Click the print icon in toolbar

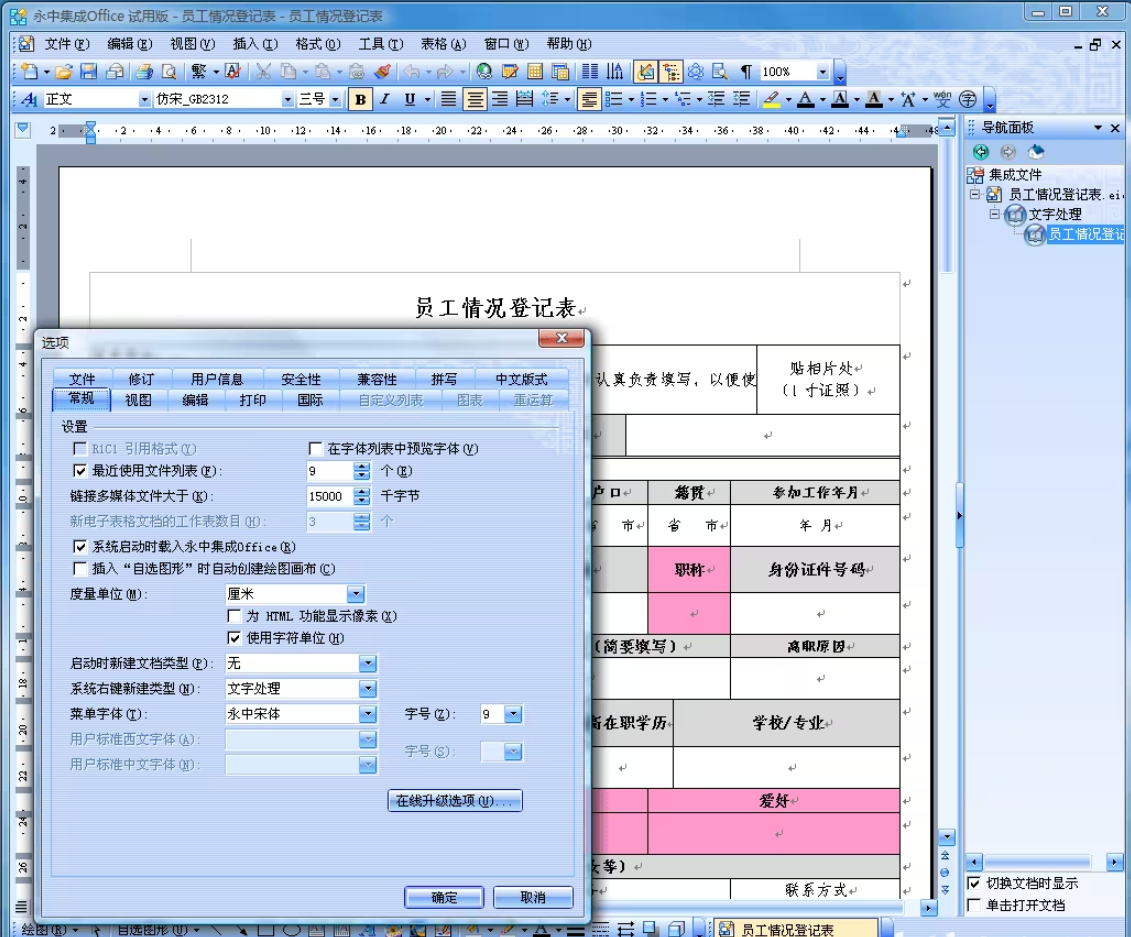144,71
